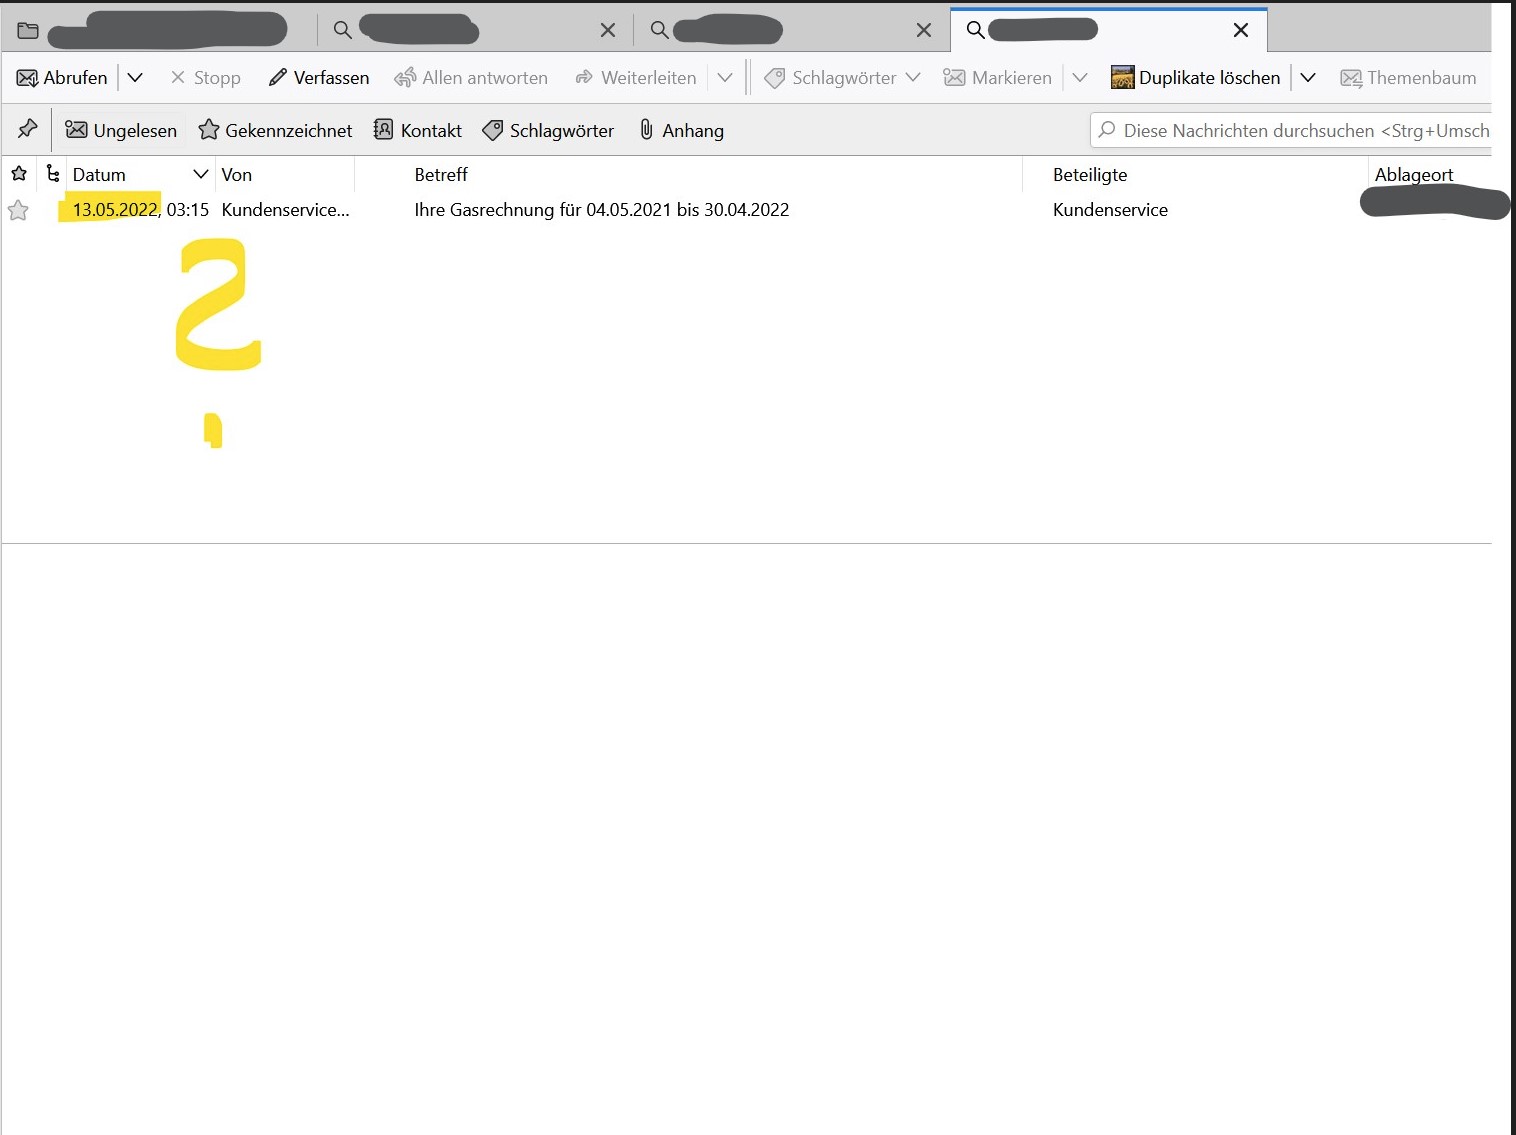Open the Ihre Gasrechnung message subject

click(x=602, y=210)
